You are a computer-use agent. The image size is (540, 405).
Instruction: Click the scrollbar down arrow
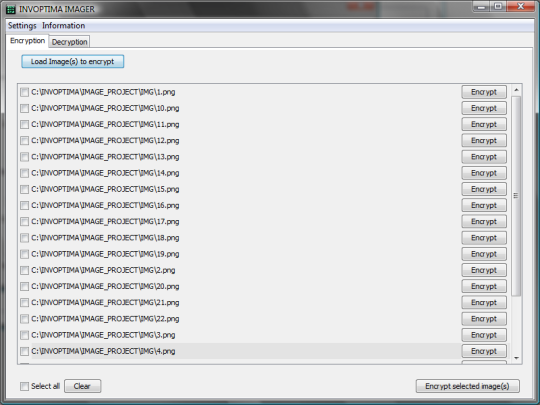click(x=516, y=358)
